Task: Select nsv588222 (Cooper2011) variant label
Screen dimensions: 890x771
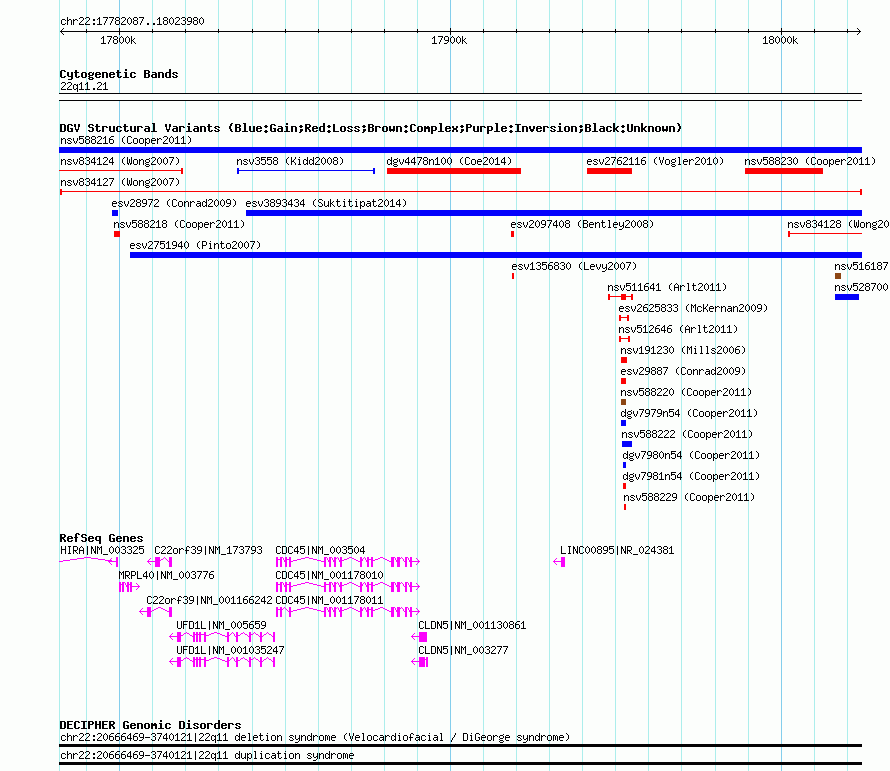Action: coord(687,434)
